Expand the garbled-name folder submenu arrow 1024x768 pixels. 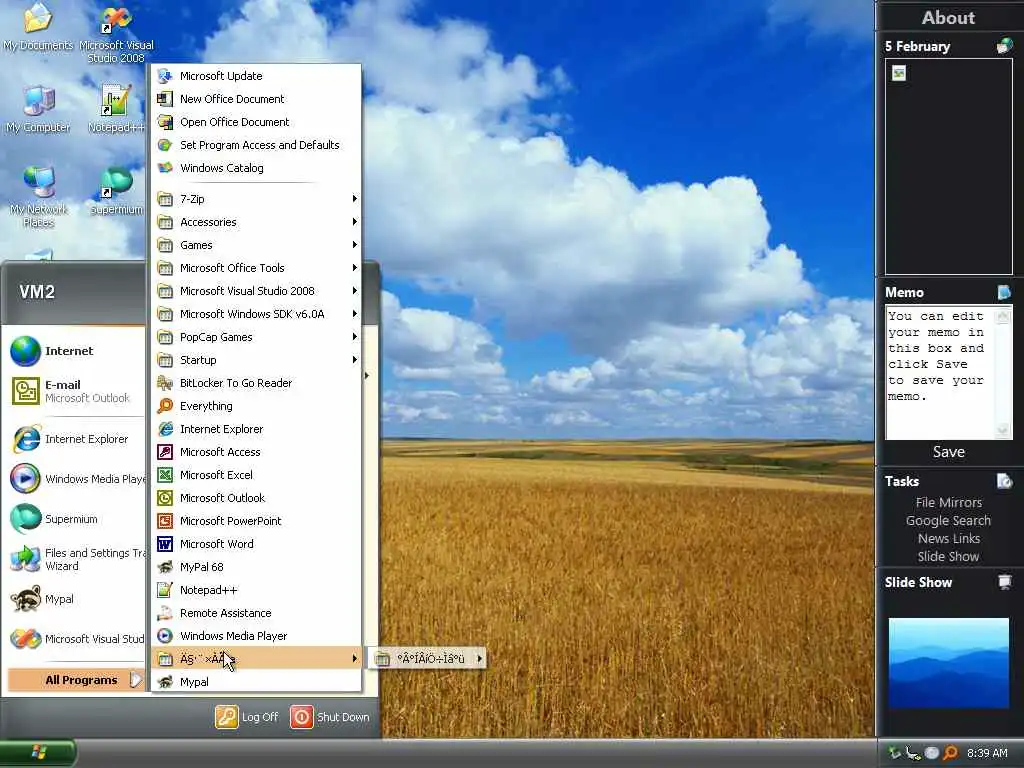click(x=355, y=658)
